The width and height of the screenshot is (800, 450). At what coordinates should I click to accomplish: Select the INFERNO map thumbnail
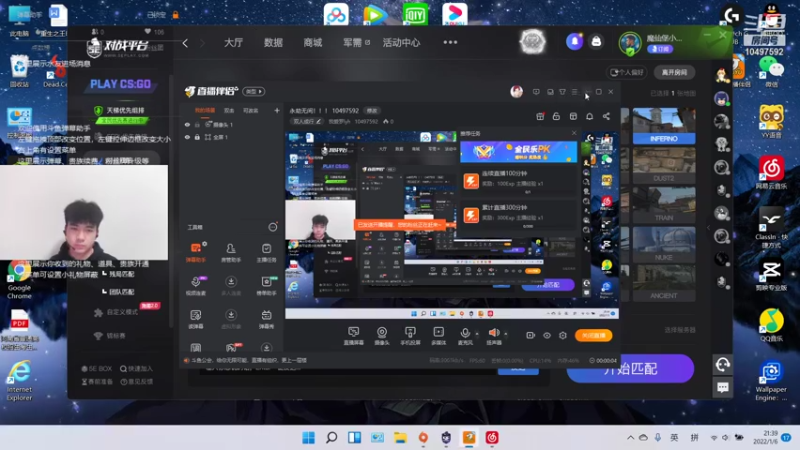(664, 126)
